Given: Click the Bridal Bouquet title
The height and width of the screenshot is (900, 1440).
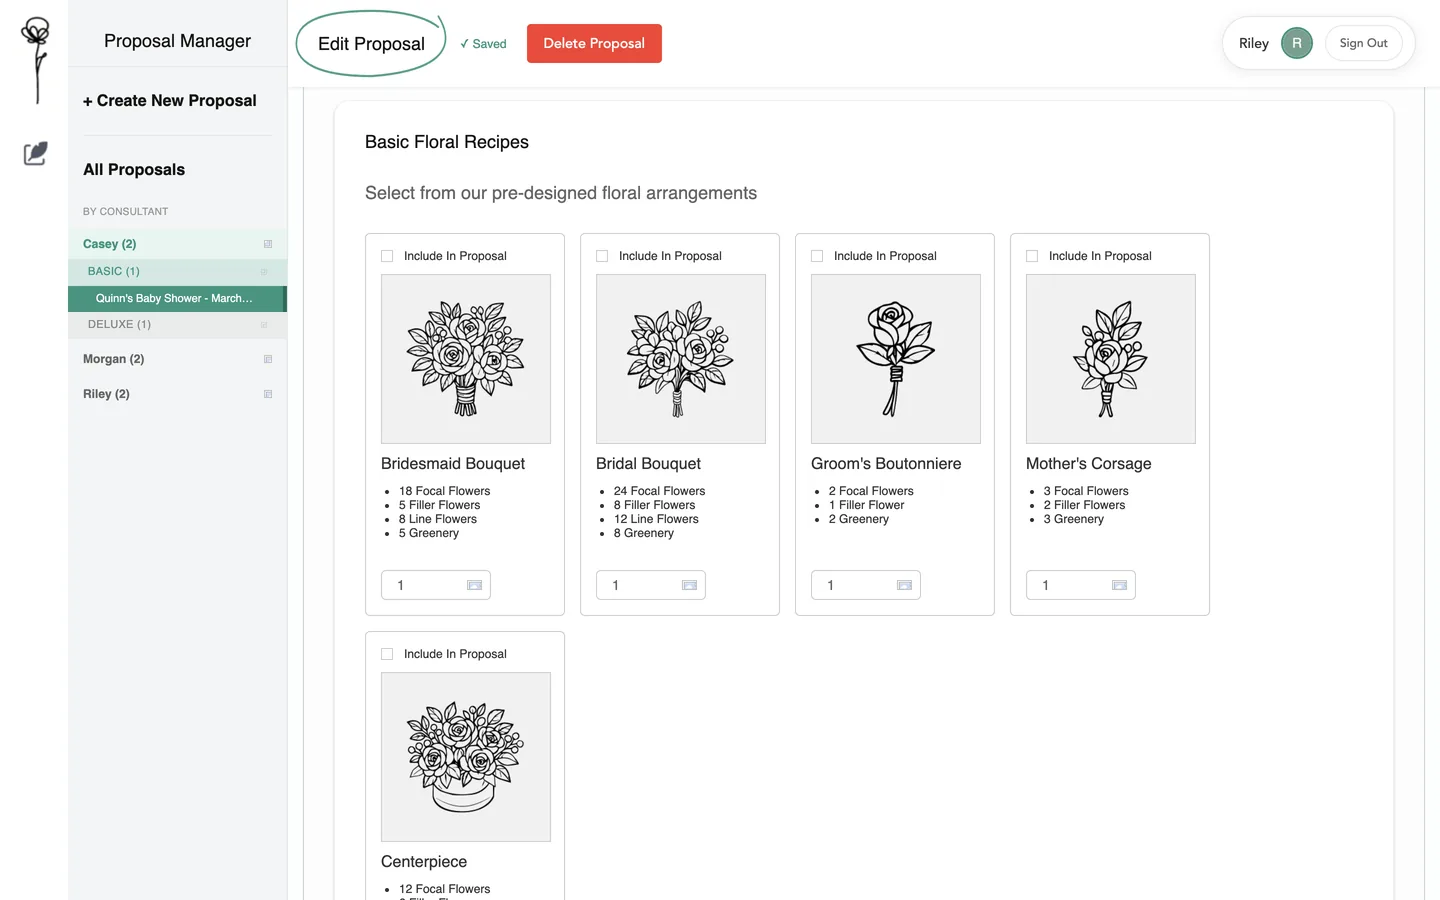Looking at the screenshot, I should coord(648,464).
